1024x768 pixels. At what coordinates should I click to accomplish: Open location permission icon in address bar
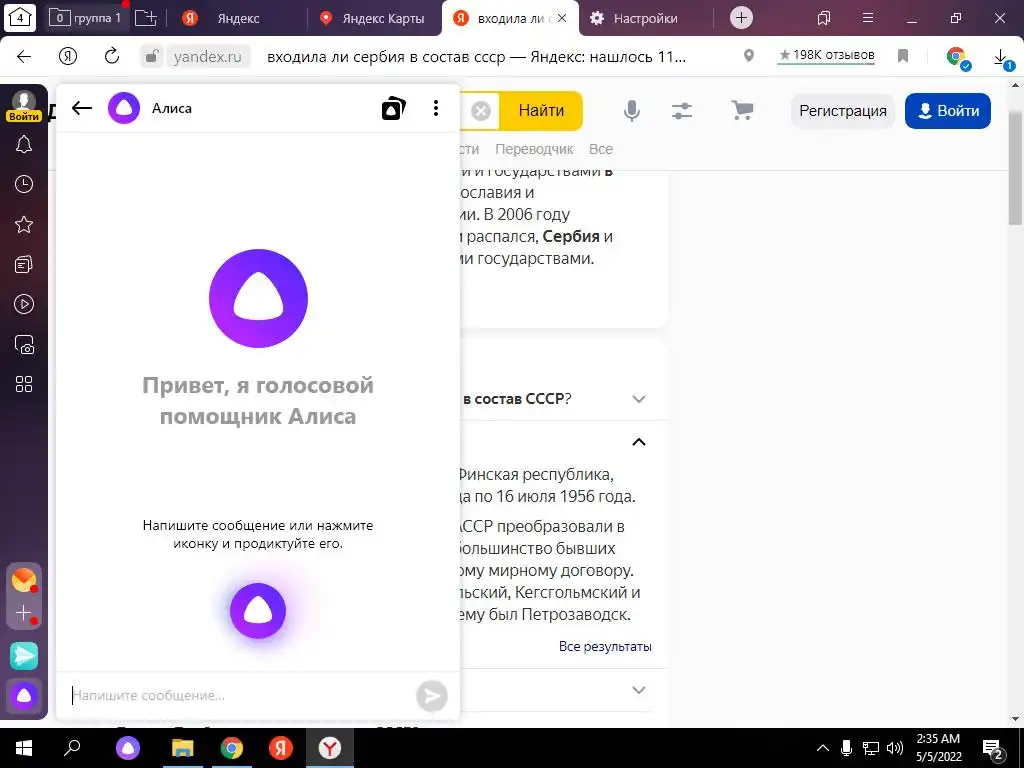[x=749, y=56]
